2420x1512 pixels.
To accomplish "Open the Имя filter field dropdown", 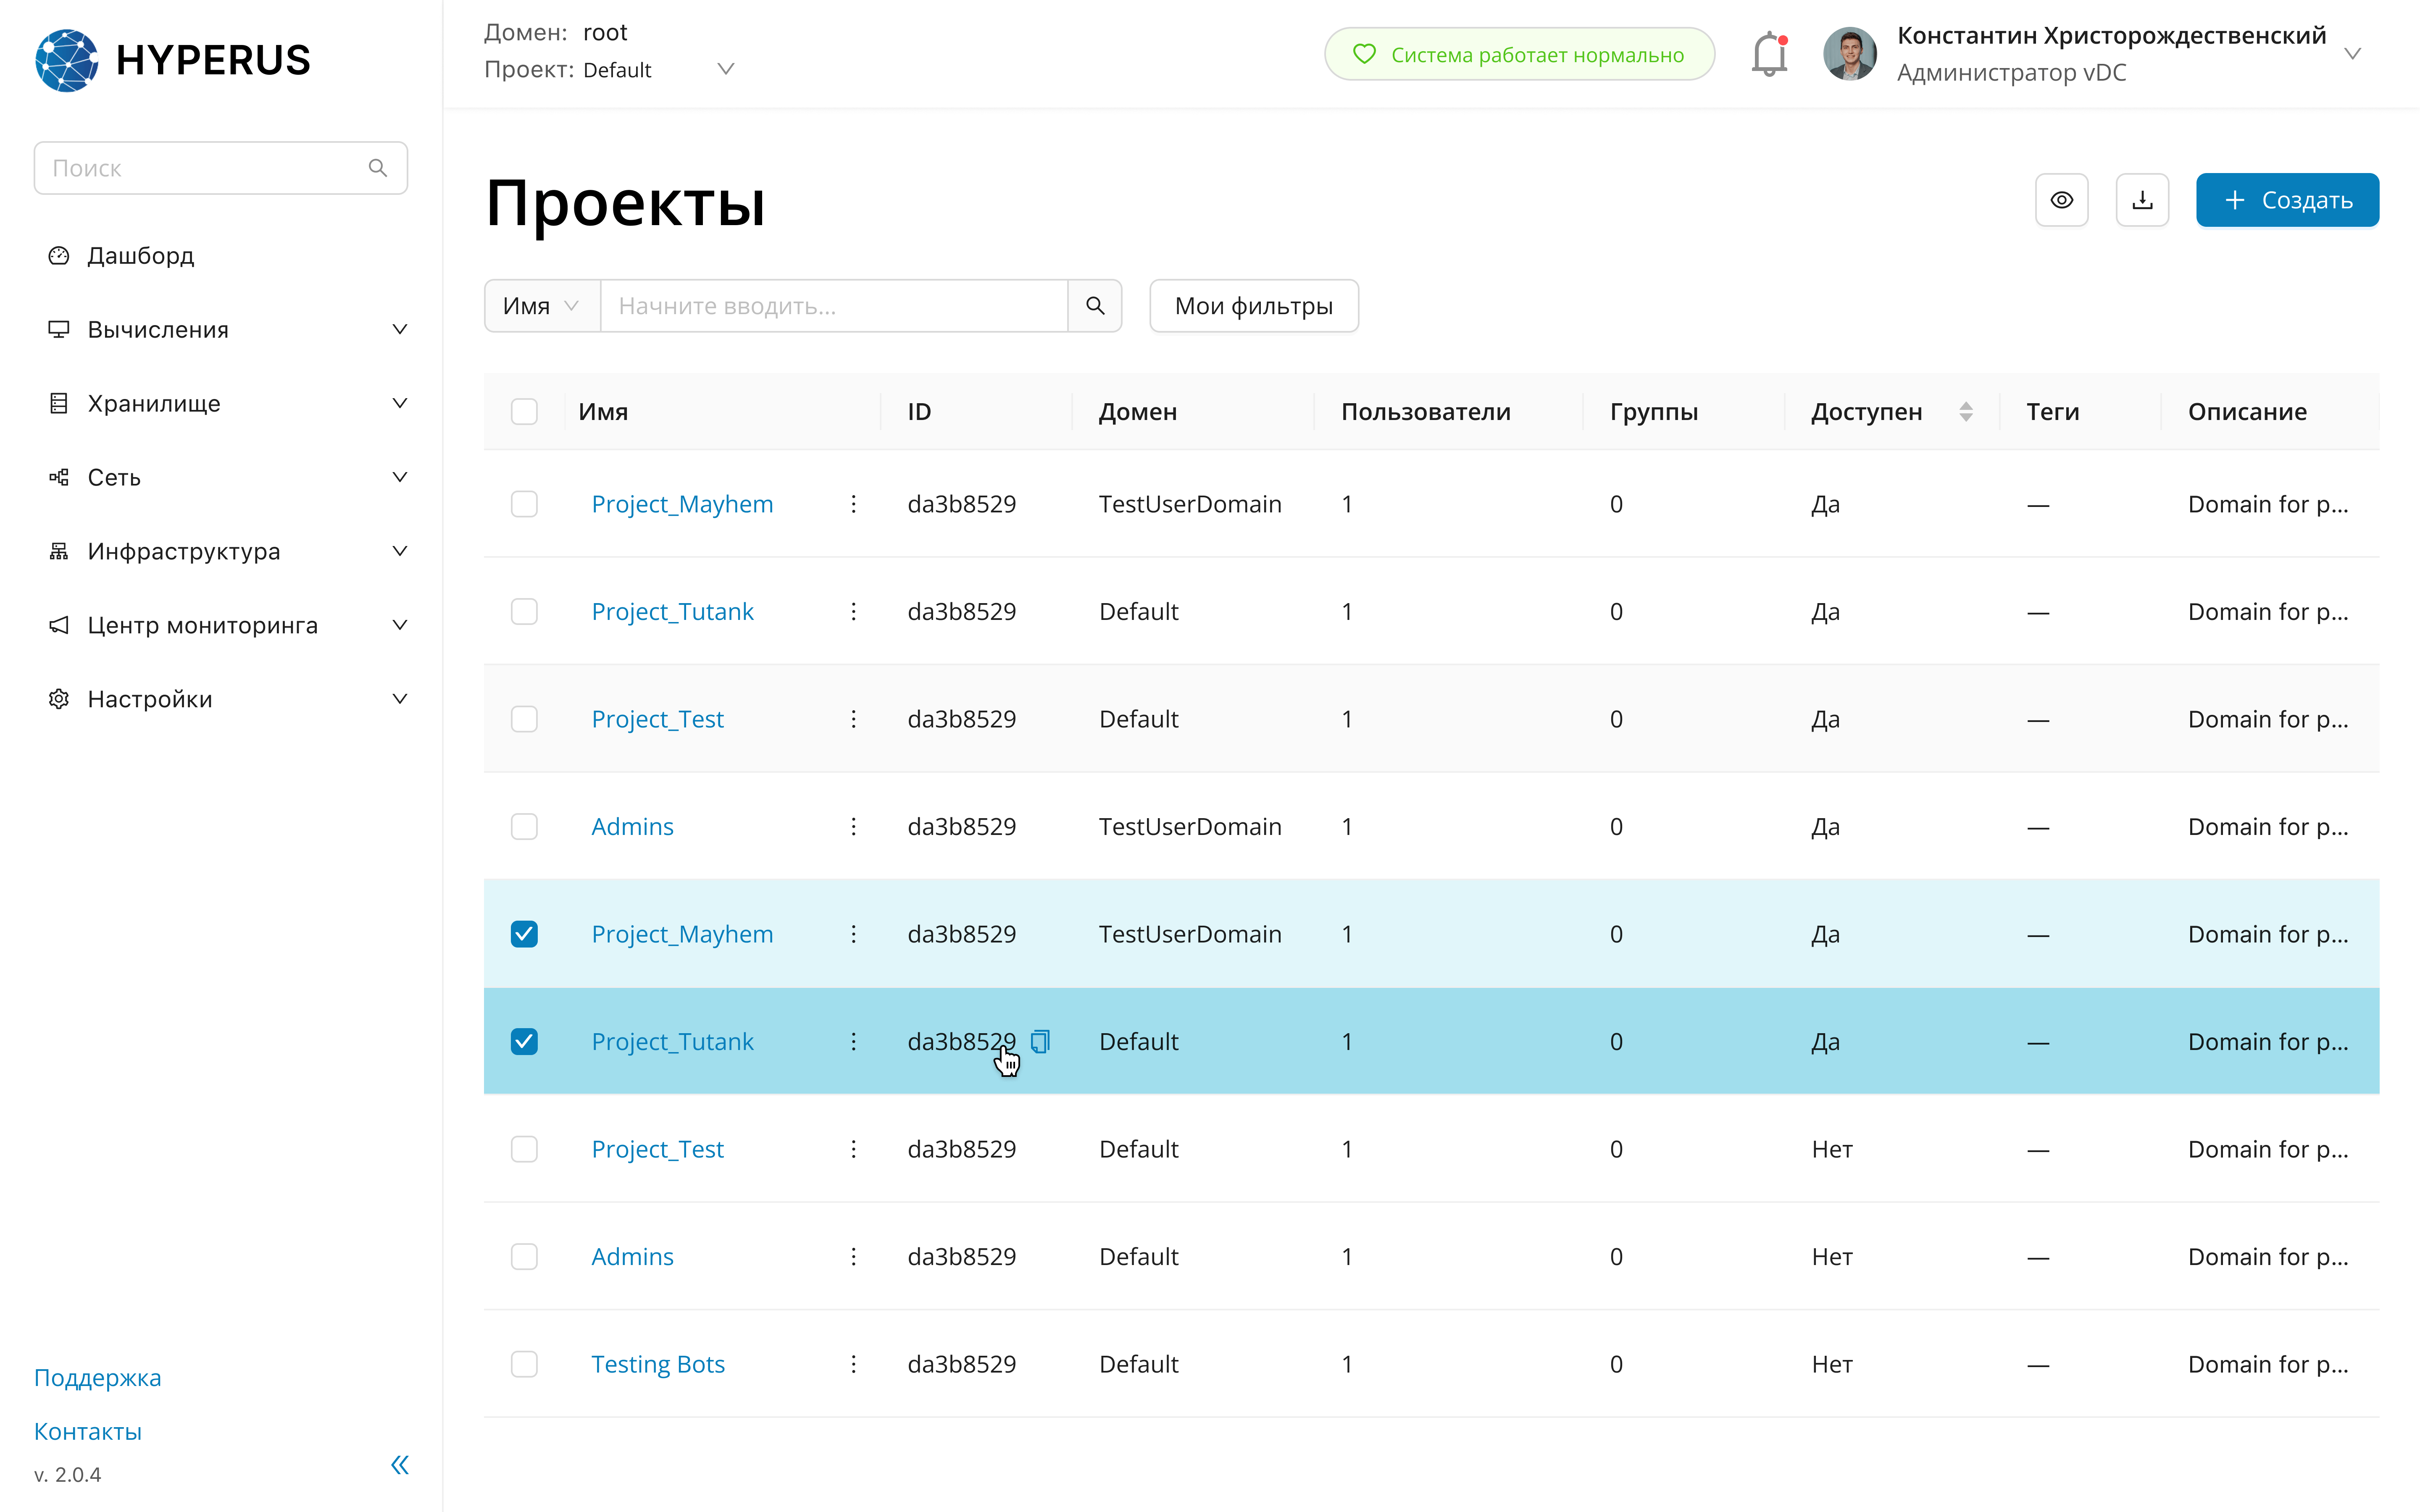I will point(541,306).
